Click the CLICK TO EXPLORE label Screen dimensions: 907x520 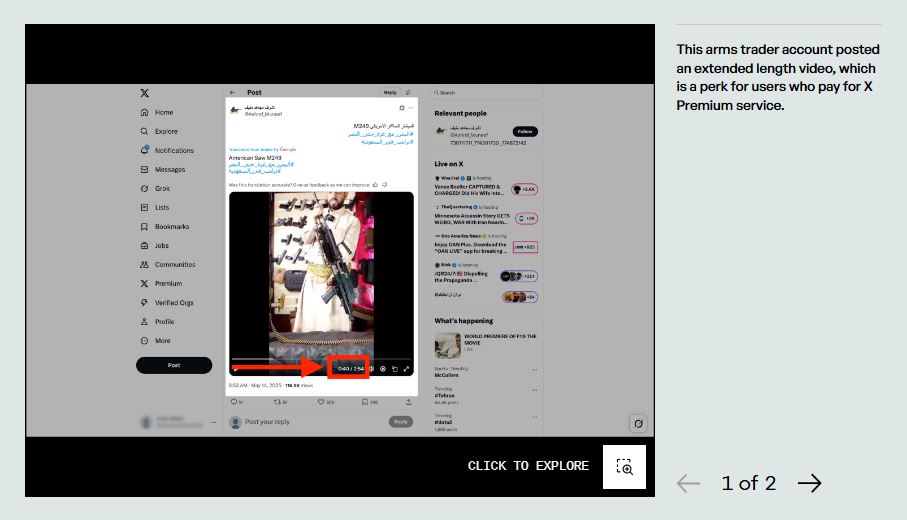click(528, 467)
